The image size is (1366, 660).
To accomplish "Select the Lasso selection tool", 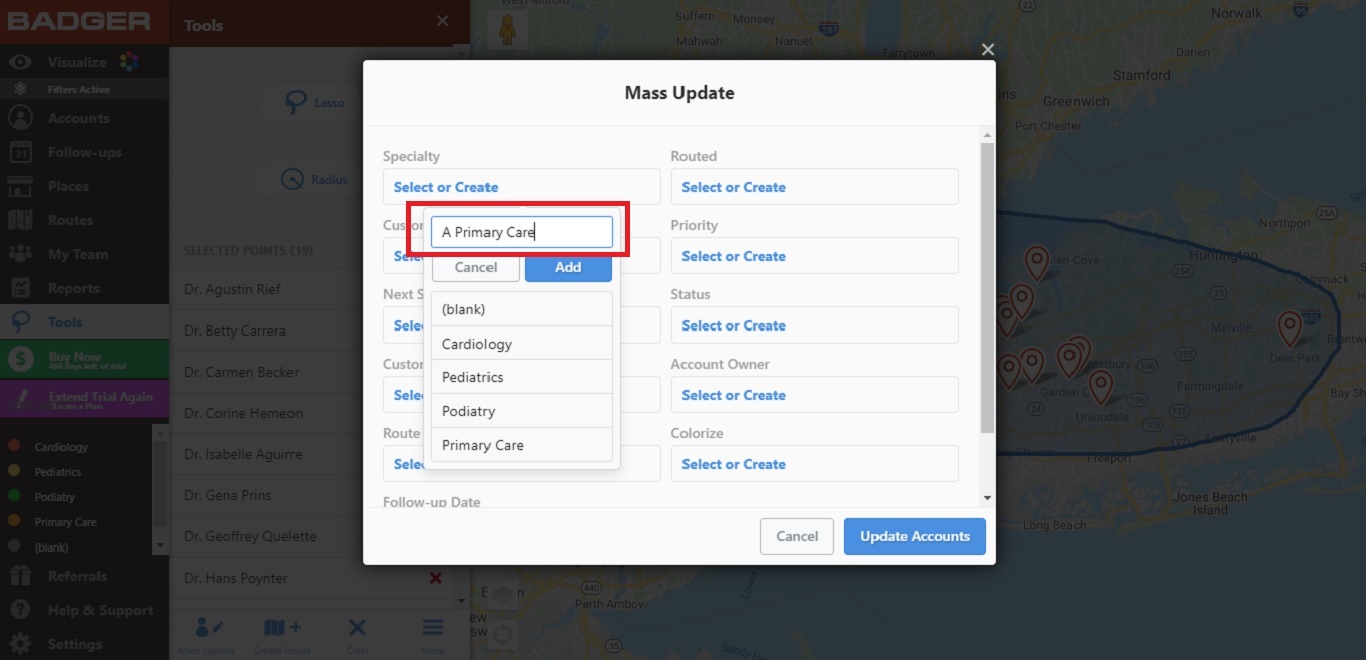I will (x=316, y=102).
